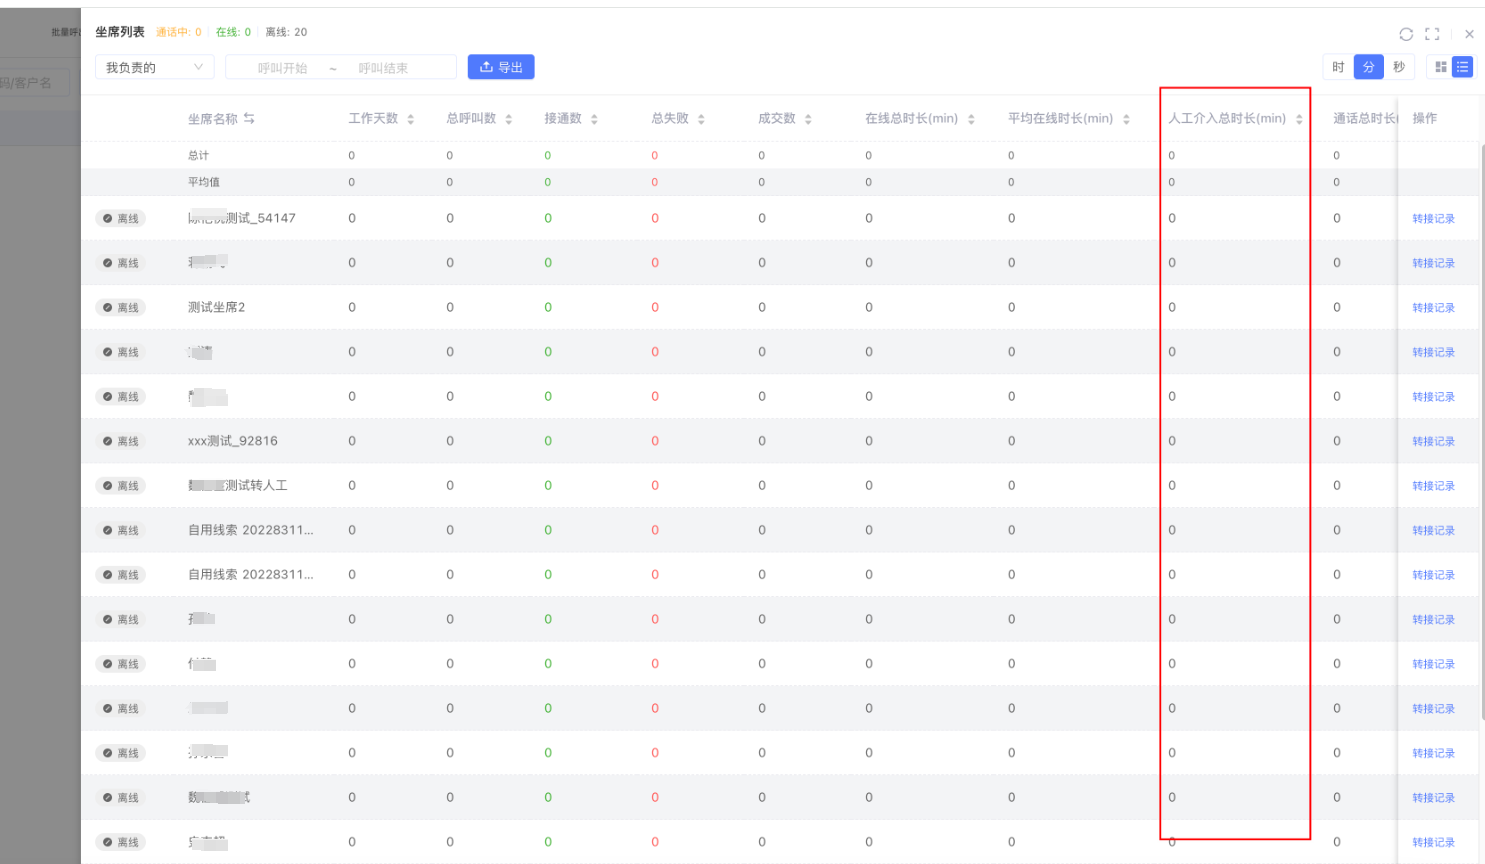Sort the 人工介入总时长(min) column arrows
Viewport: 1485px width, 864px height.
tap(1299, 119)
